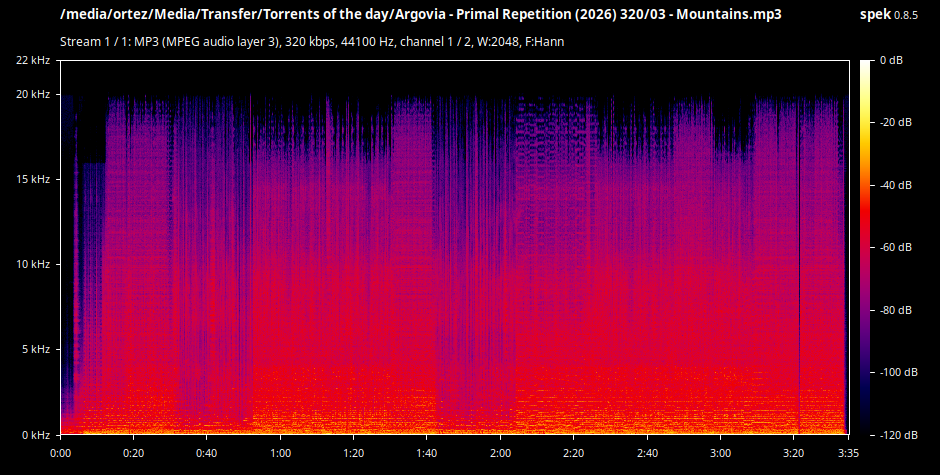Viewport: 940px width, 475px height.
Task: Click the MP3 stream info line
Action: click(x=312, y=41)
